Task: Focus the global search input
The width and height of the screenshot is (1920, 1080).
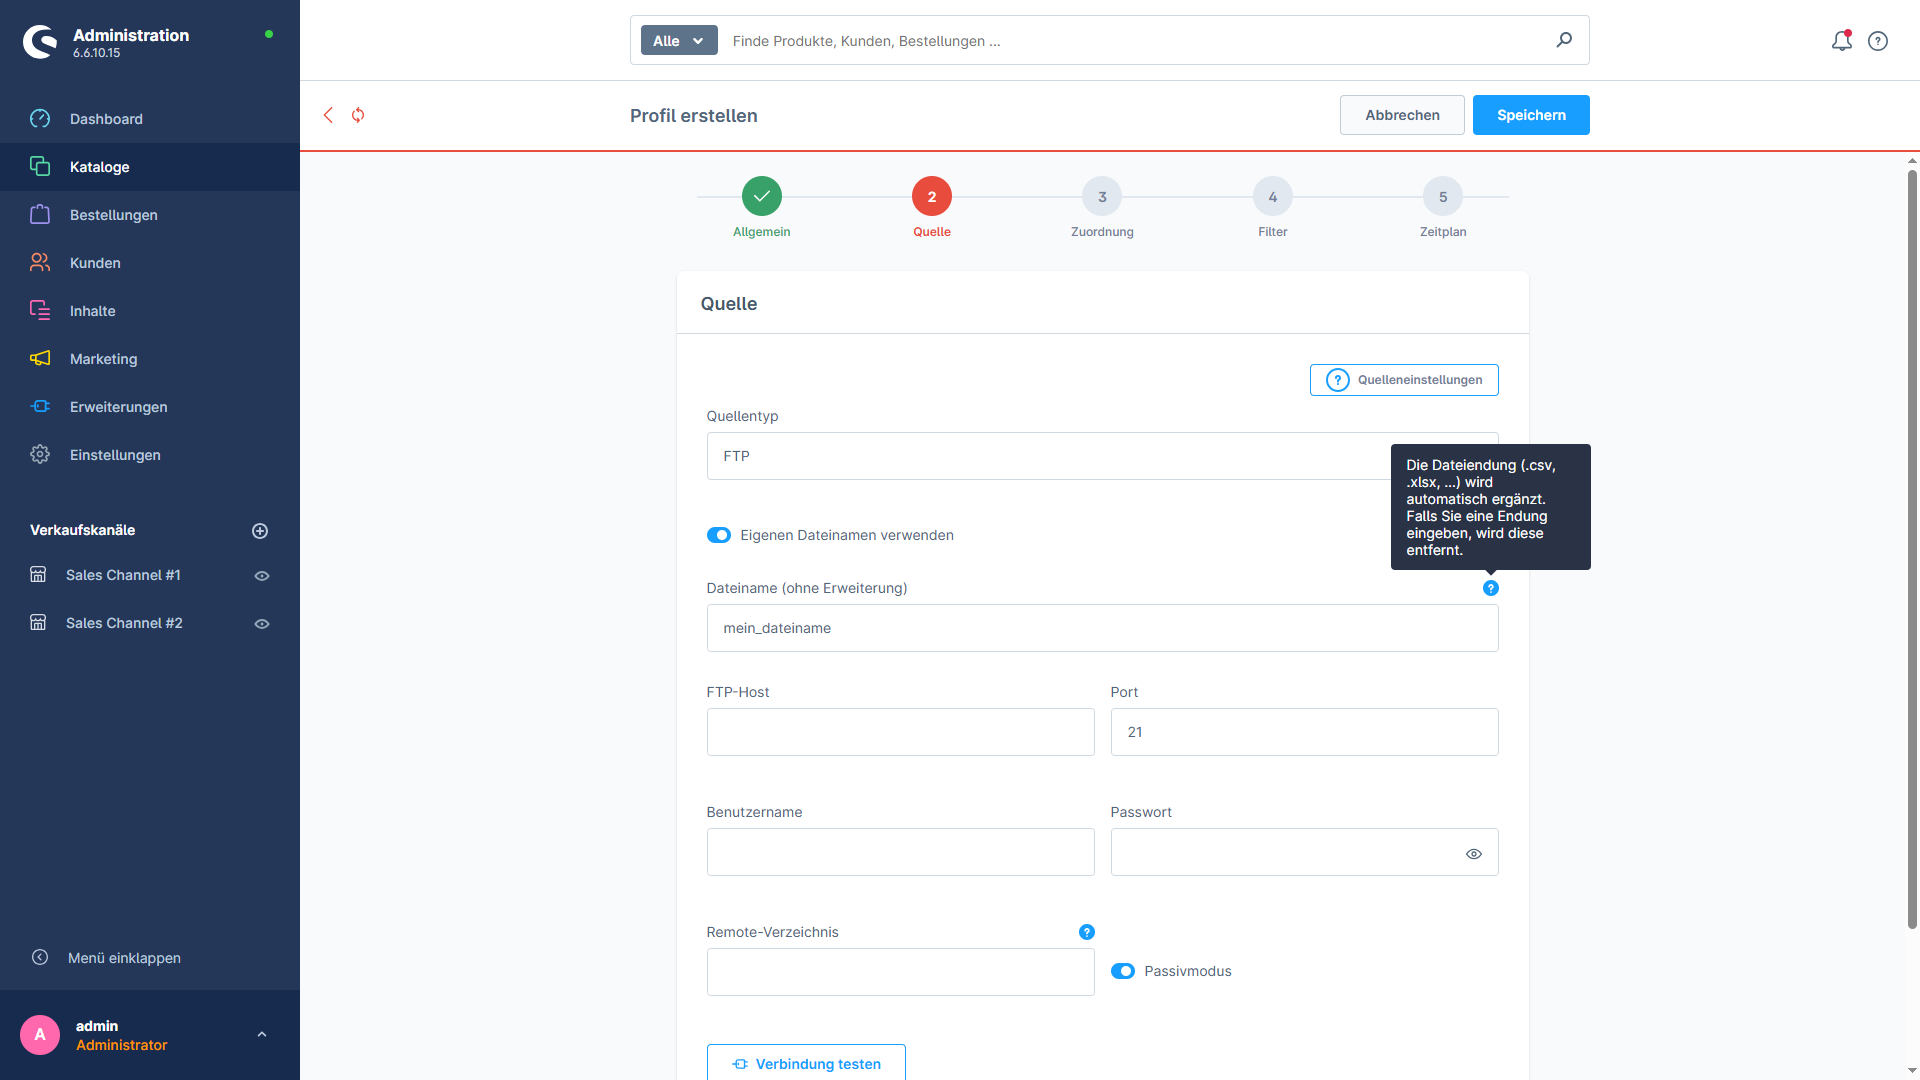Action: (1135, 41)
